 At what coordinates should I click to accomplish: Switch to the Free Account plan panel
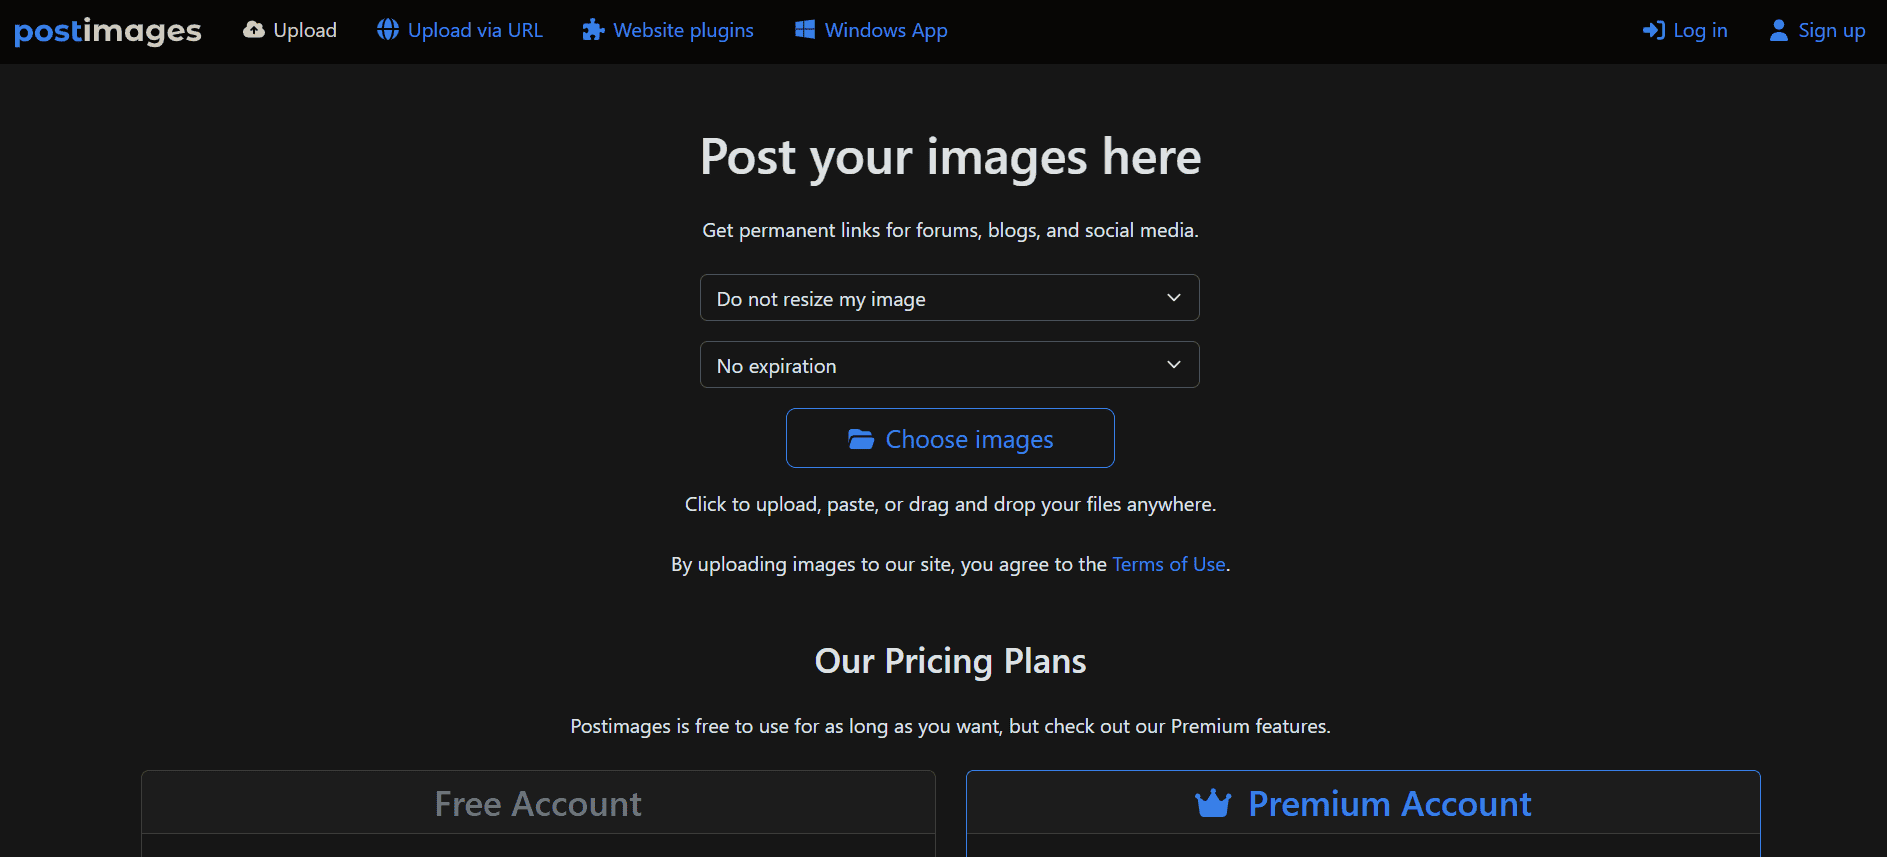click(x=537, y=803)
